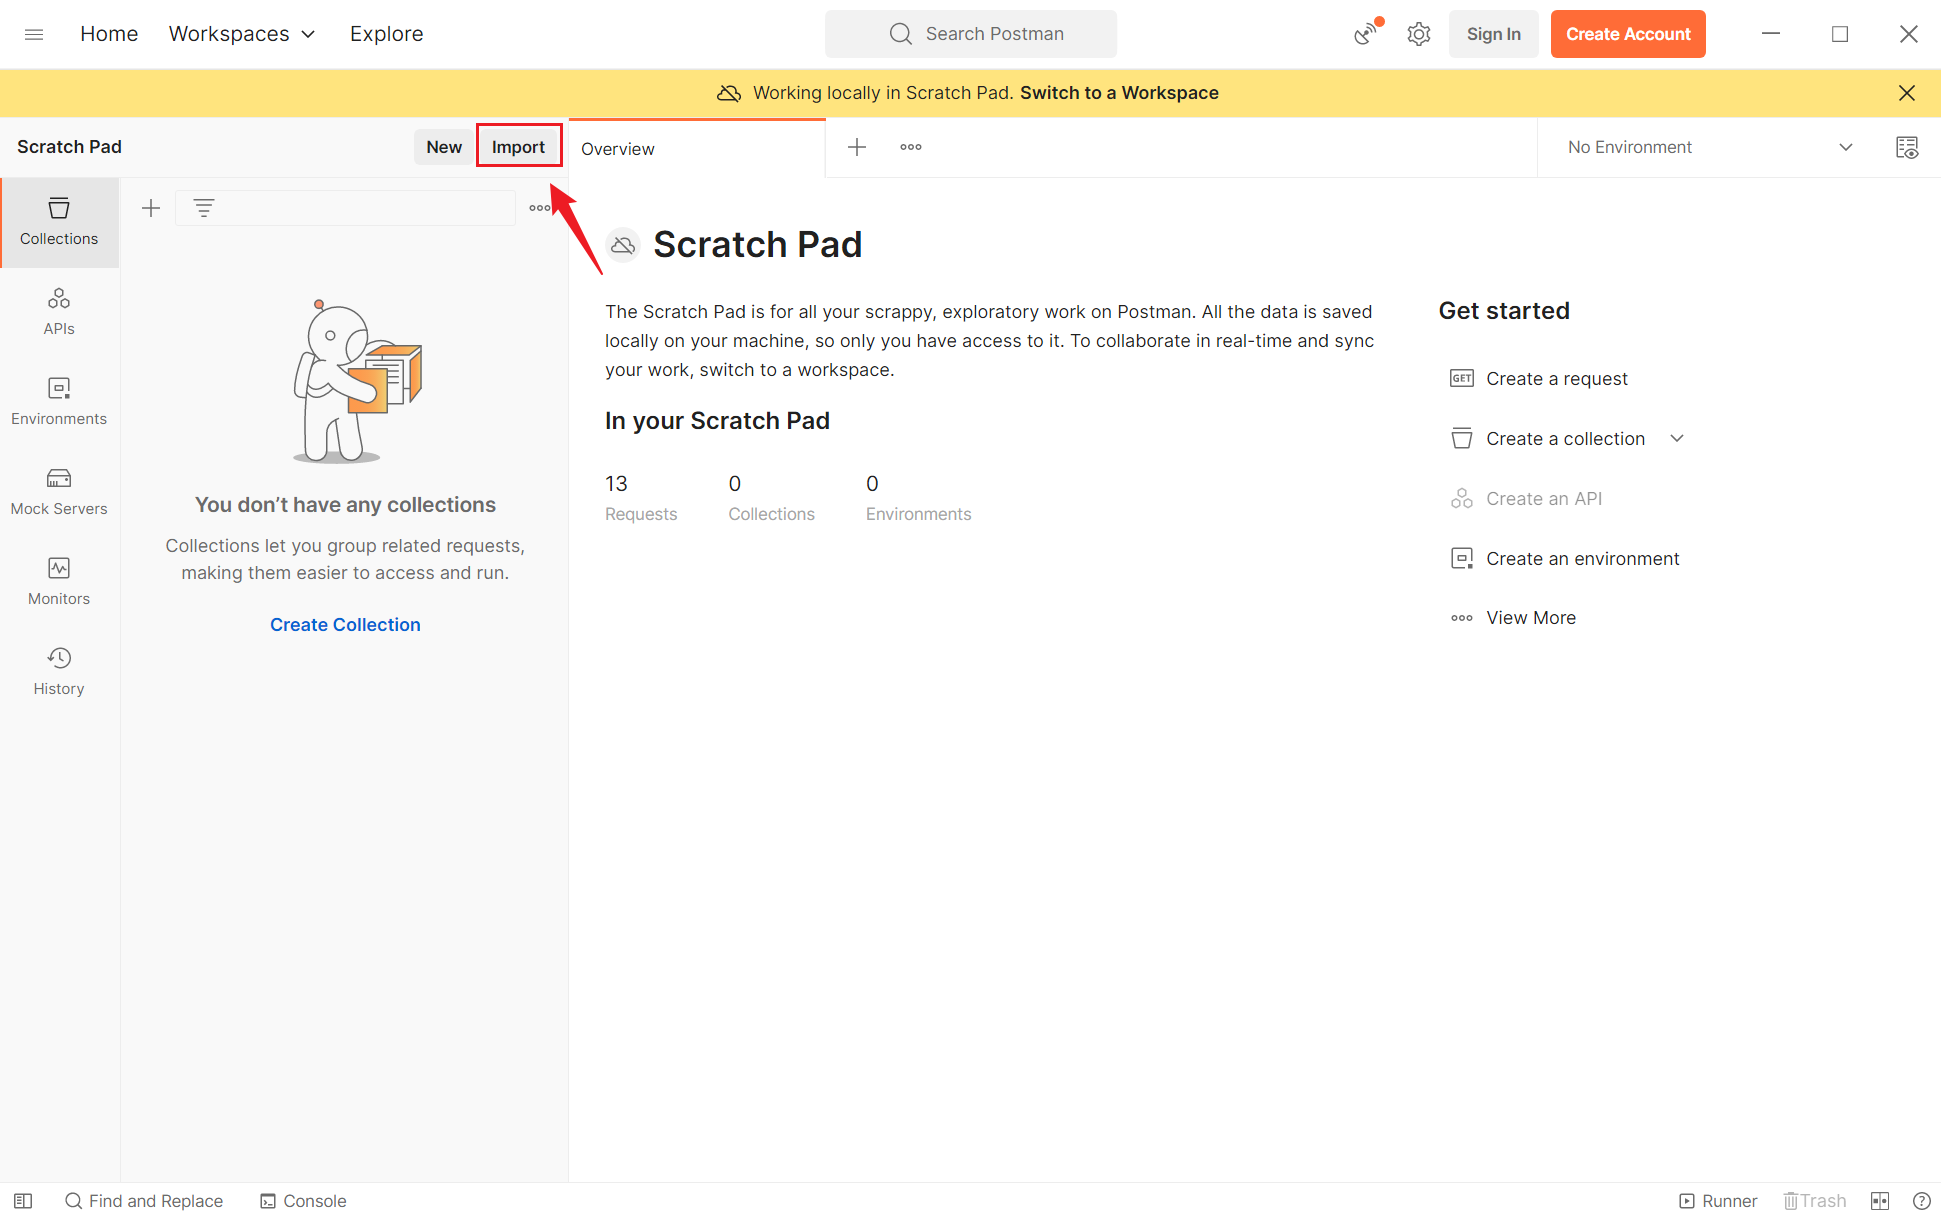Viewport: 1941px width, 1217px height.
Task: Click the Scratch Pad sidebar title
Action: click(x=69, y=147)
